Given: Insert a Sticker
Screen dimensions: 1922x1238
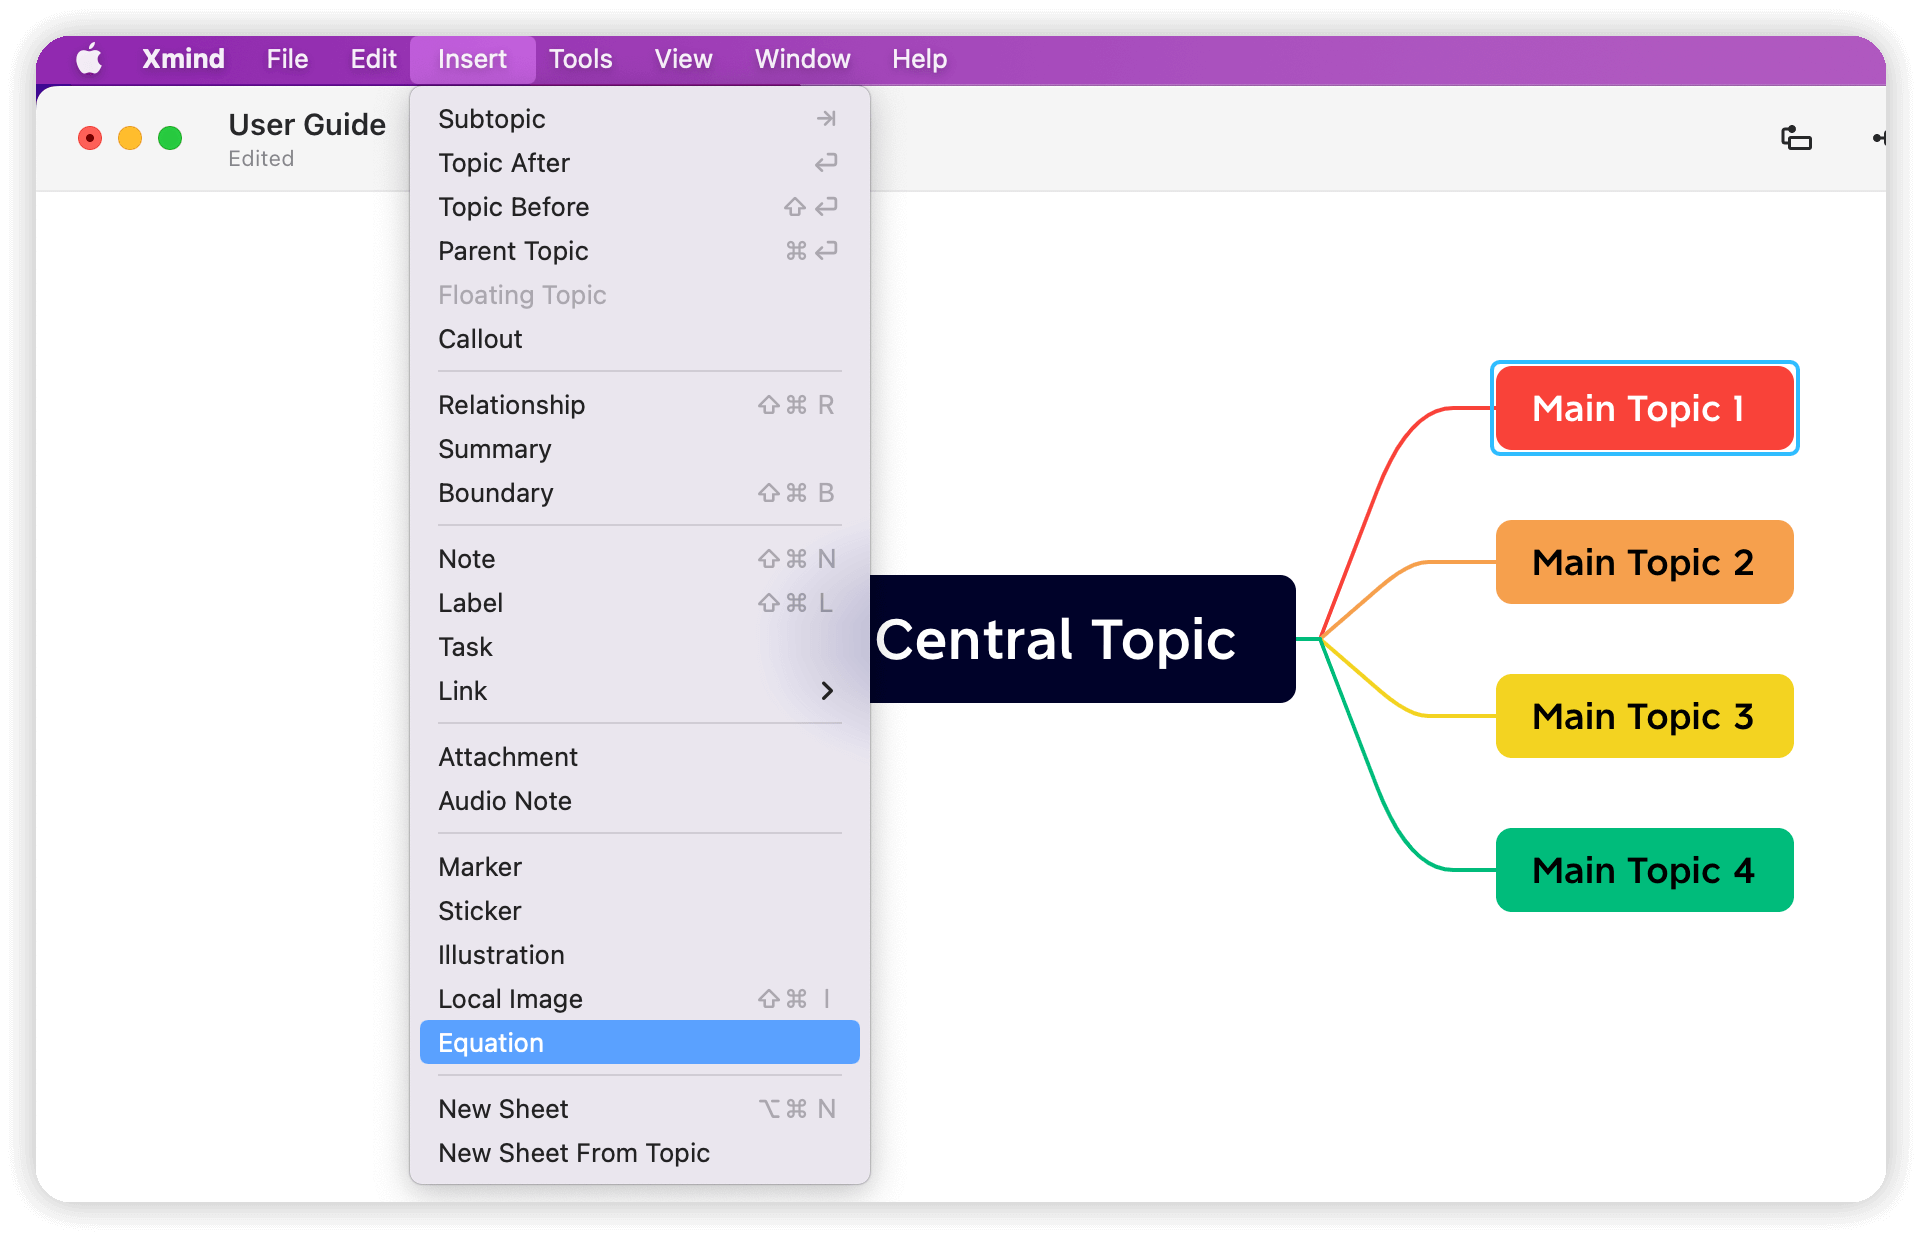Looking at the screenshot, I should (x=639, y=911).
